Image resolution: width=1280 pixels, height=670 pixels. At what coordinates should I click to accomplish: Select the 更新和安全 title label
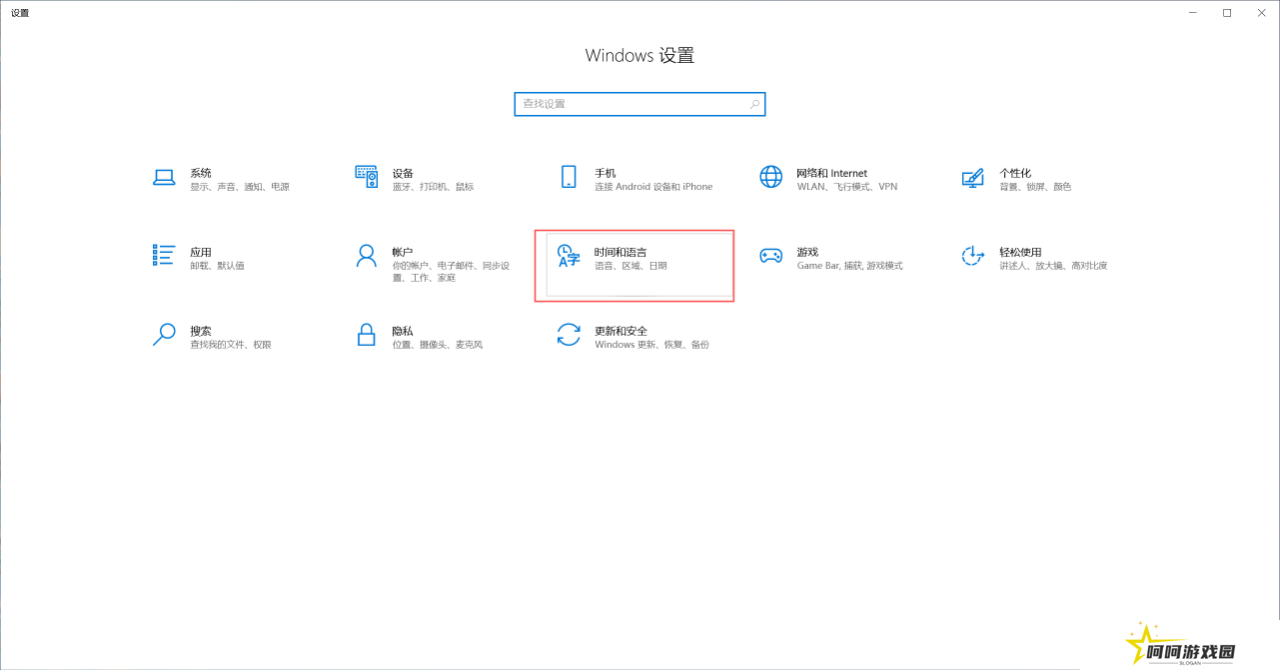pos(621,330)
